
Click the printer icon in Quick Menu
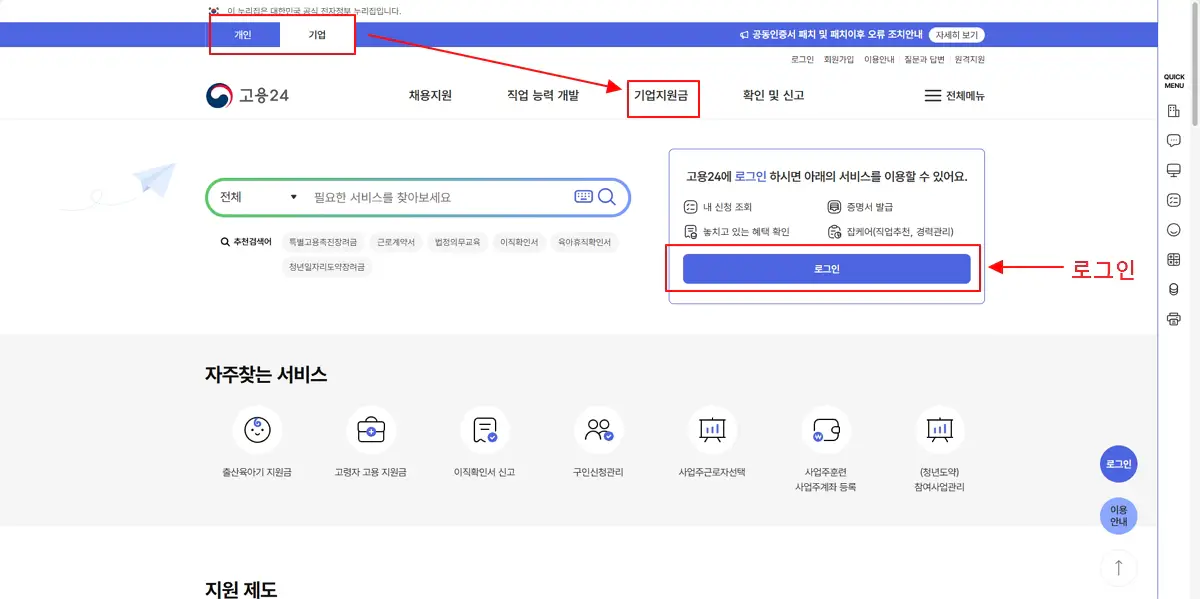[1174, 320]
